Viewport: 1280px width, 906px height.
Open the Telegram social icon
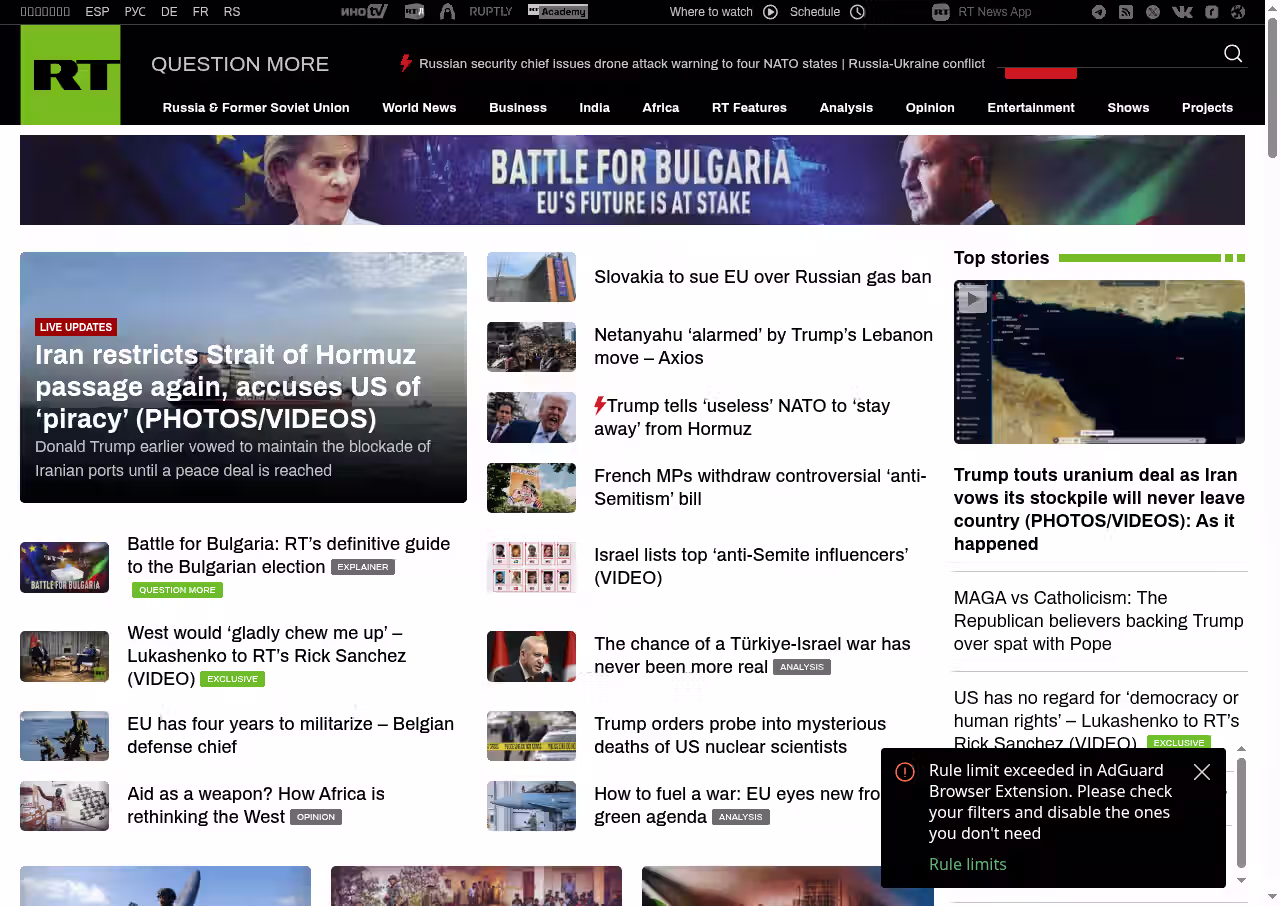point(1099,12)
